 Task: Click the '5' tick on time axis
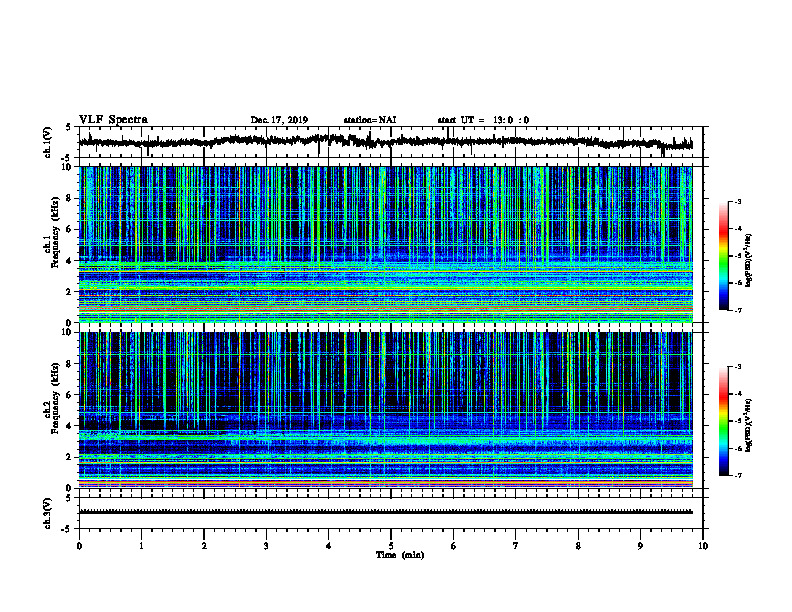391,546
